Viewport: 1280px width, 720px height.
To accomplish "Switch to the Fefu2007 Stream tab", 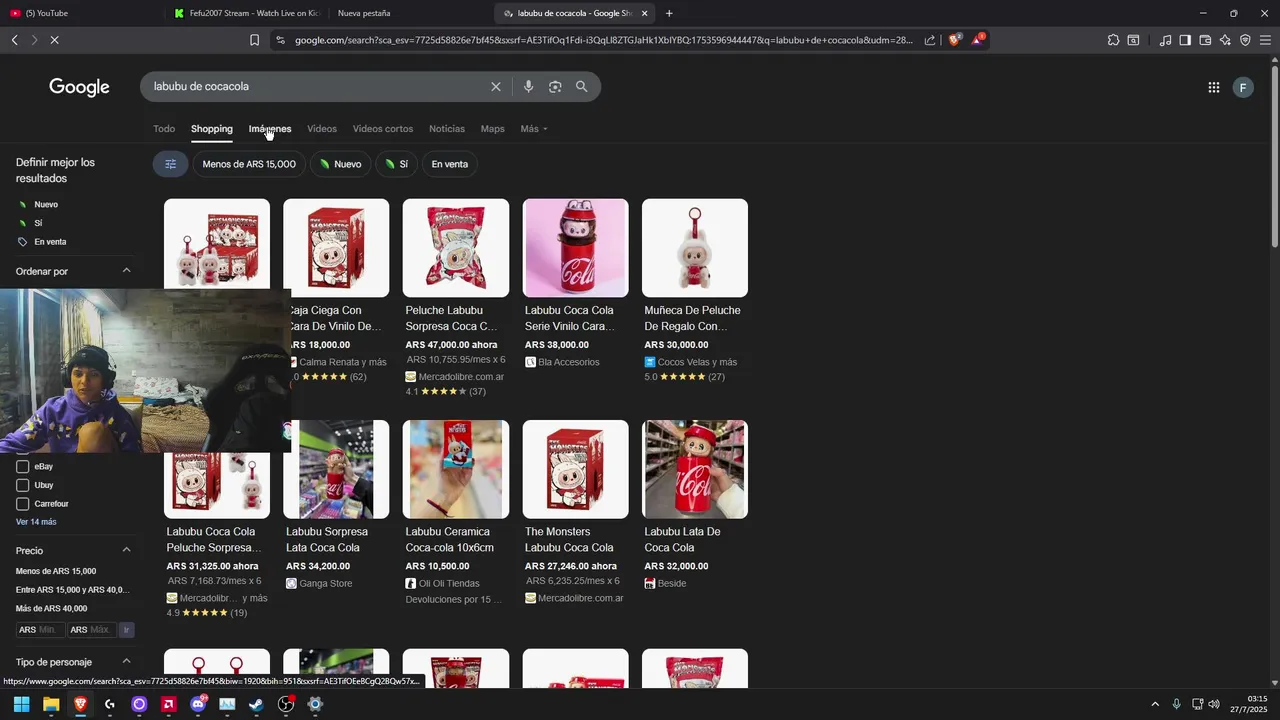I will pos(245,13).
